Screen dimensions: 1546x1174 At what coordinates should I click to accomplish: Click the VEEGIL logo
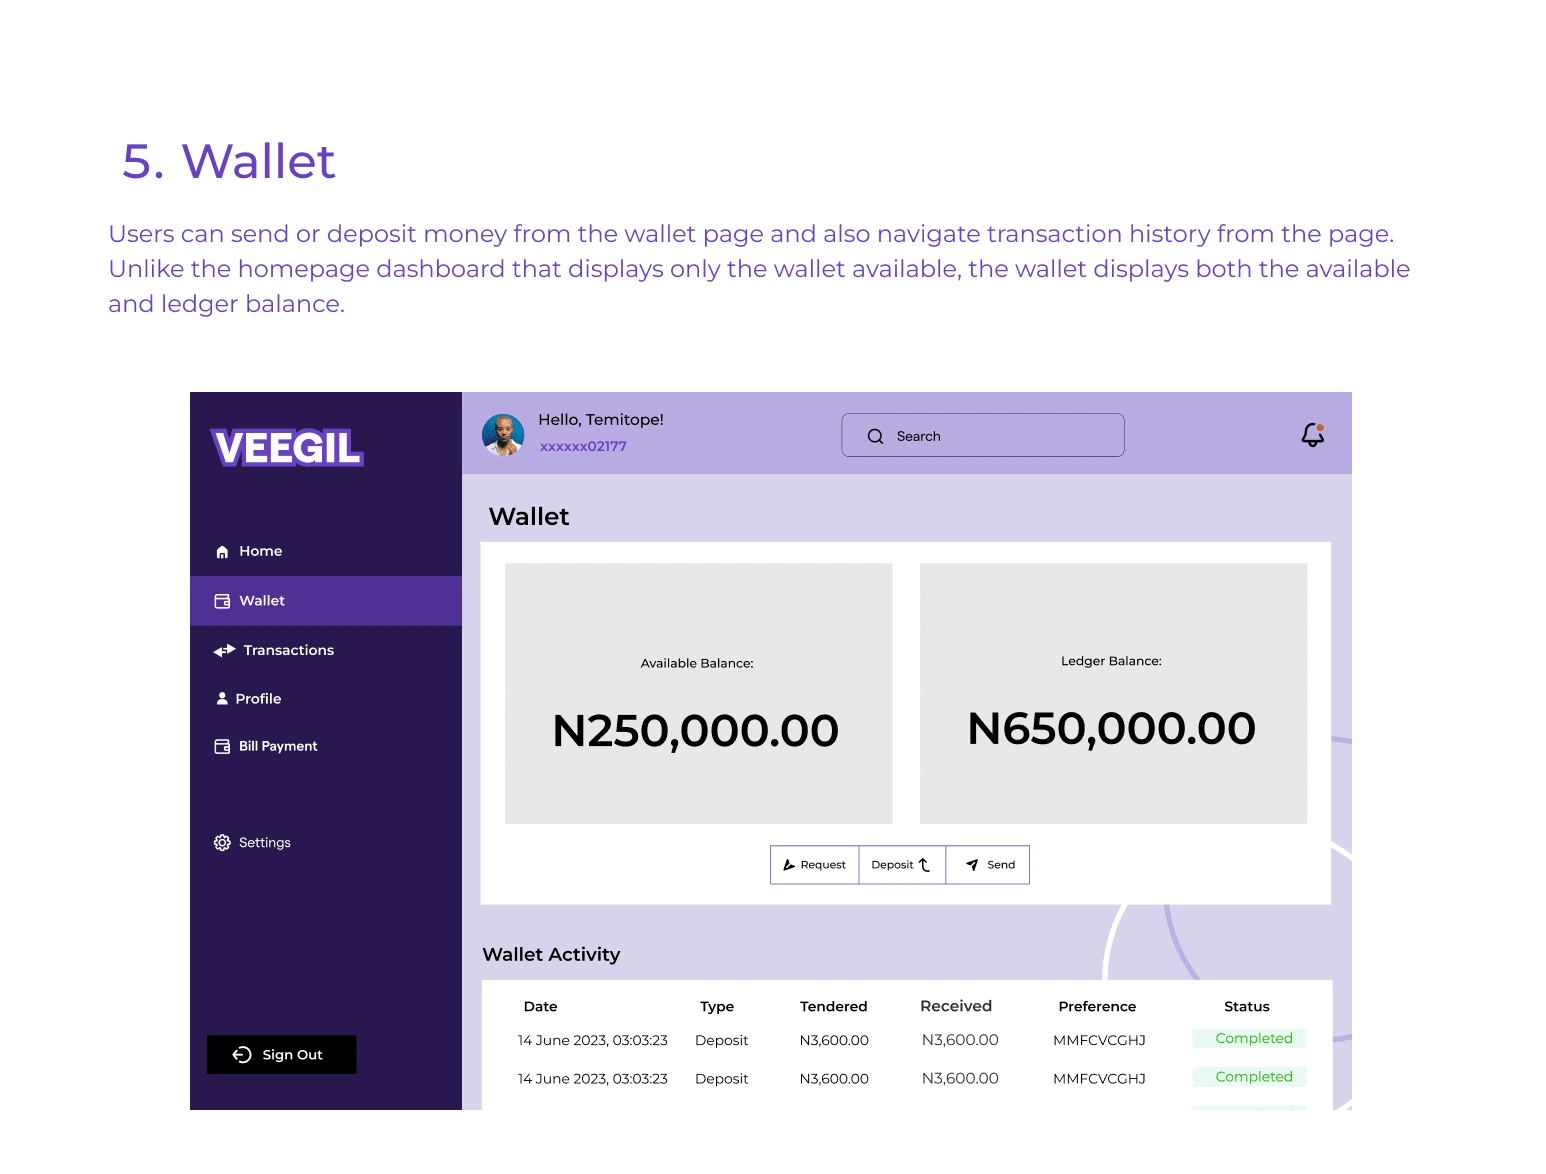tap(287, 448)
